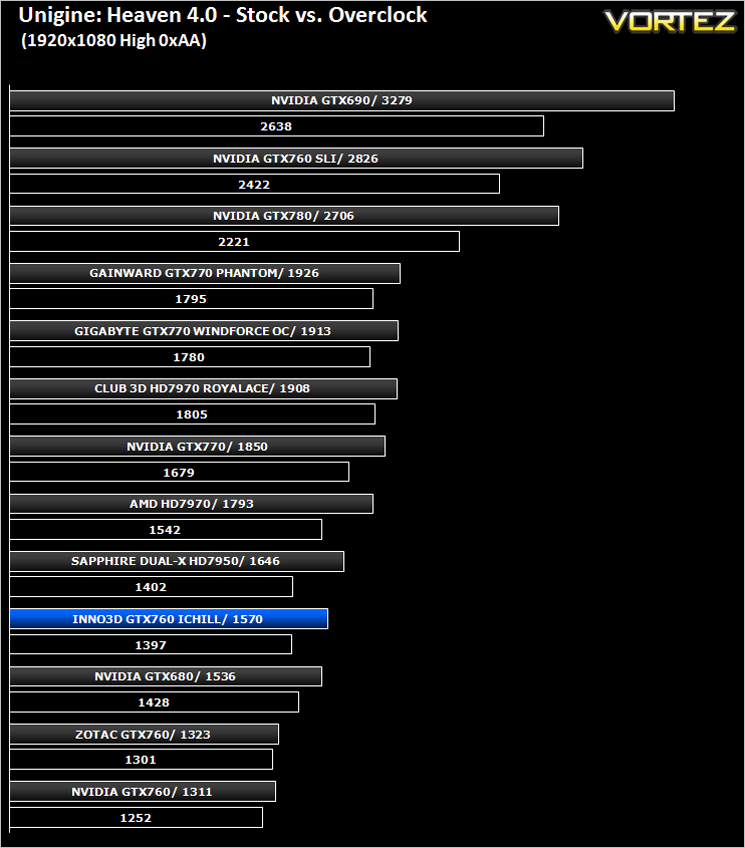This screenshot has height=848, width=745.
Task: Select the bar with value 2638
Action: tap(277, 126)
